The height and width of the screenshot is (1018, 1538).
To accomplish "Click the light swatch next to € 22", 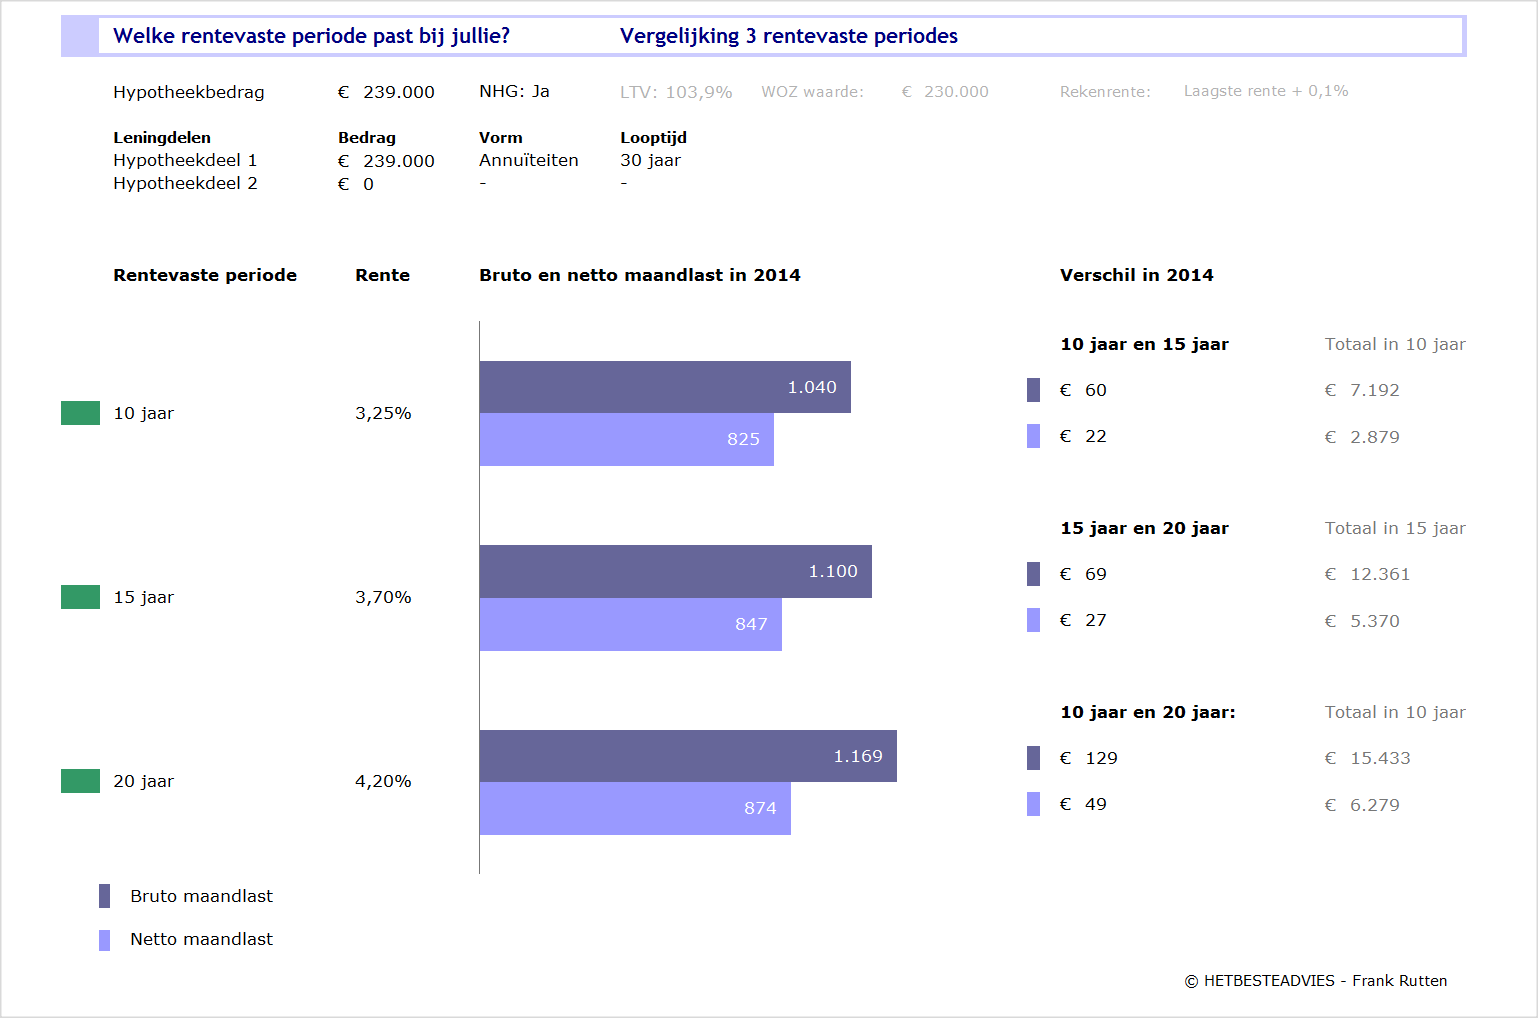I will click(x=1033, y=436).
